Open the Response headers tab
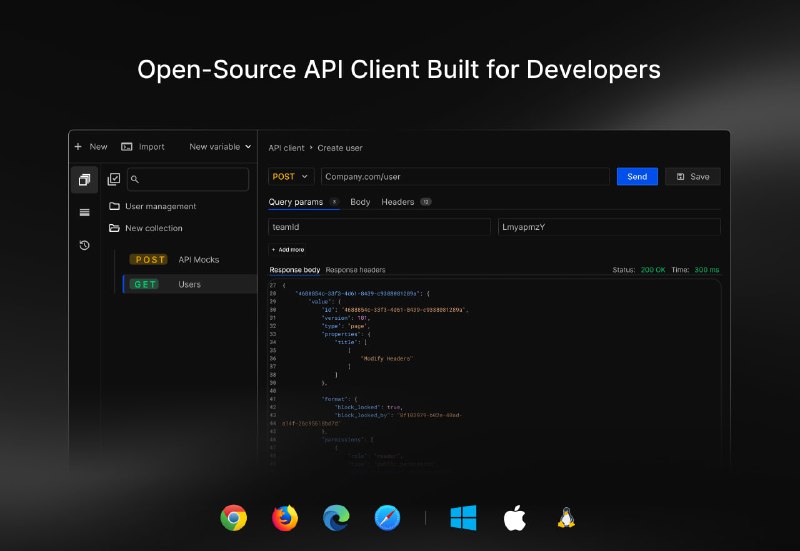 pyautogui.click(x=355, y=270)
